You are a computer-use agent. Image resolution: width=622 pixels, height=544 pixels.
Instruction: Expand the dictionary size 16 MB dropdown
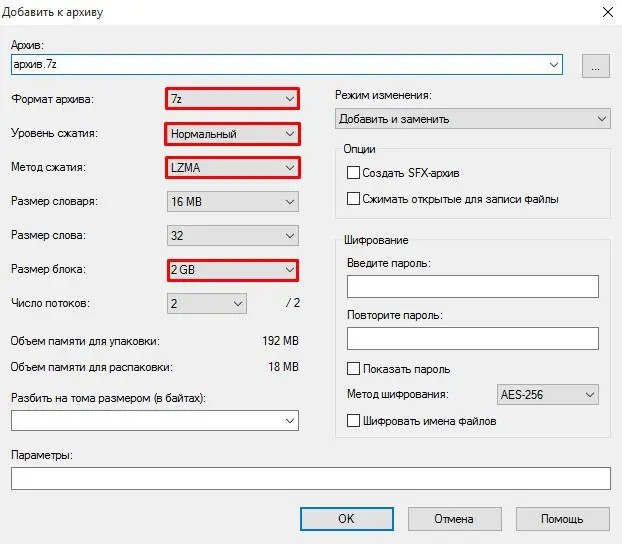[x=232, y=202]
